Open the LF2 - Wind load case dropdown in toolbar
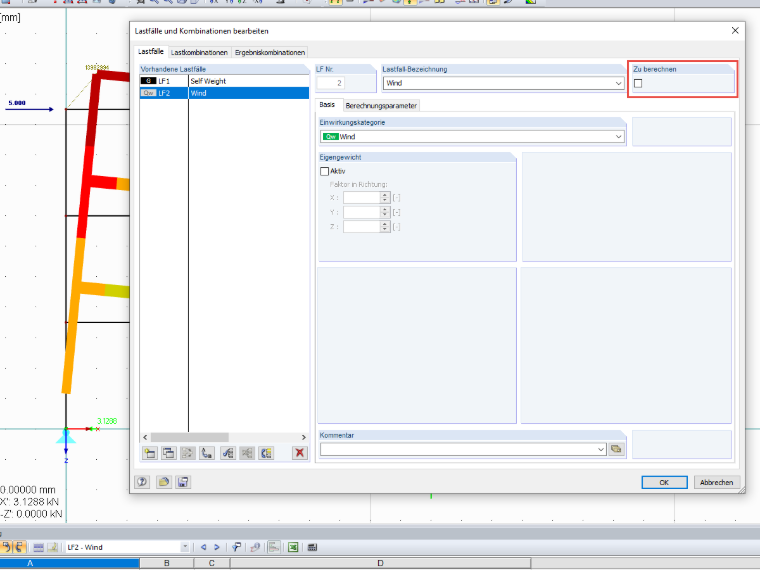 184,547
